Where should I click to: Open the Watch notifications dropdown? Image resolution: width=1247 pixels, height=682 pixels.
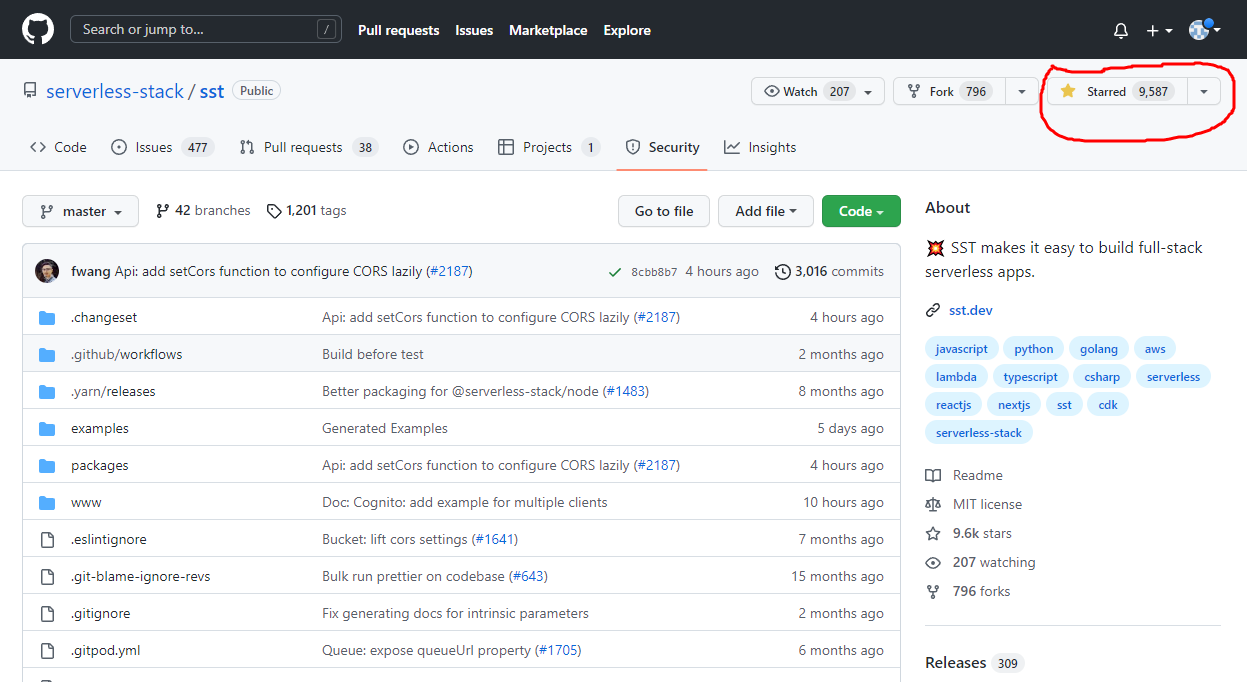coord(818,91)
